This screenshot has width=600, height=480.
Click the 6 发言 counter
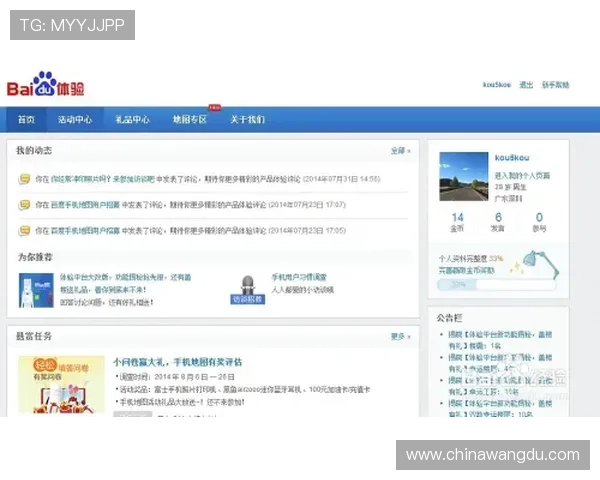click(498, 222)
